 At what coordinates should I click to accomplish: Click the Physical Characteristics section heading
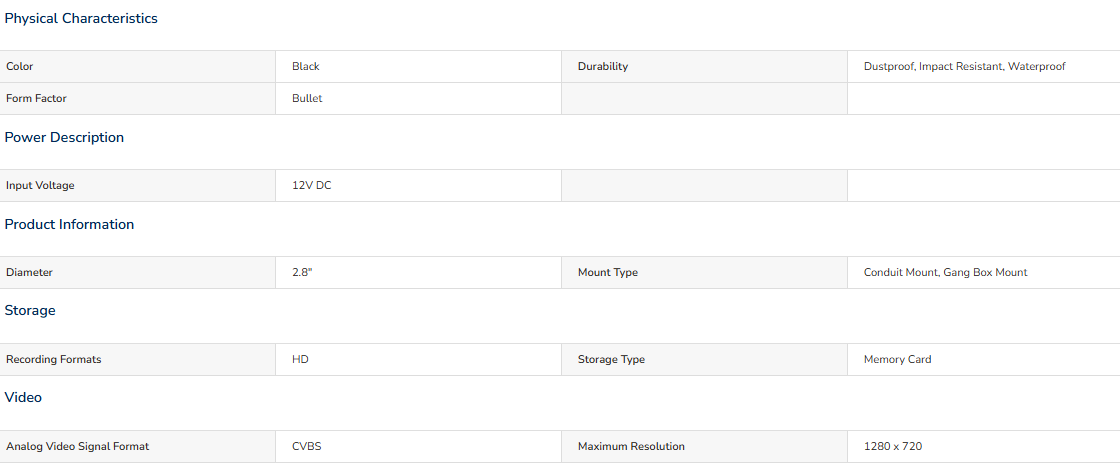point(81,19)
